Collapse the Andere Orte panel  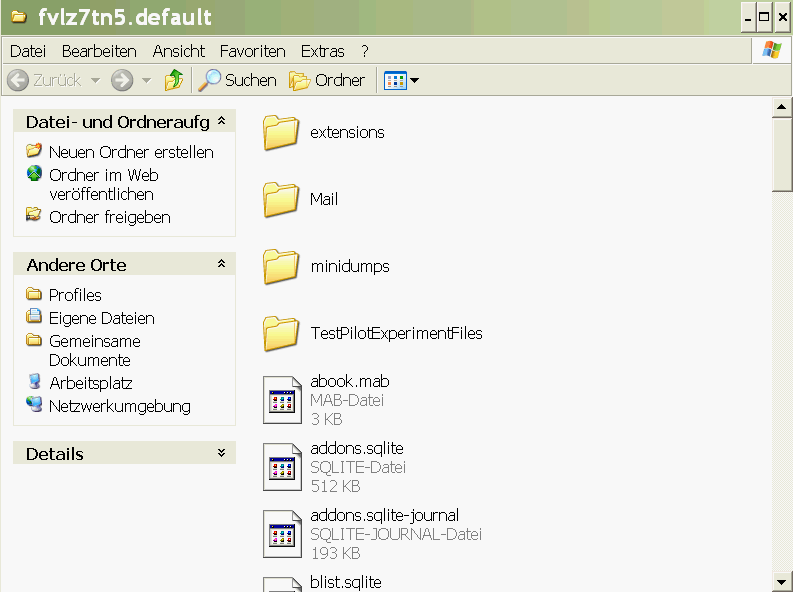coord(221,265)
